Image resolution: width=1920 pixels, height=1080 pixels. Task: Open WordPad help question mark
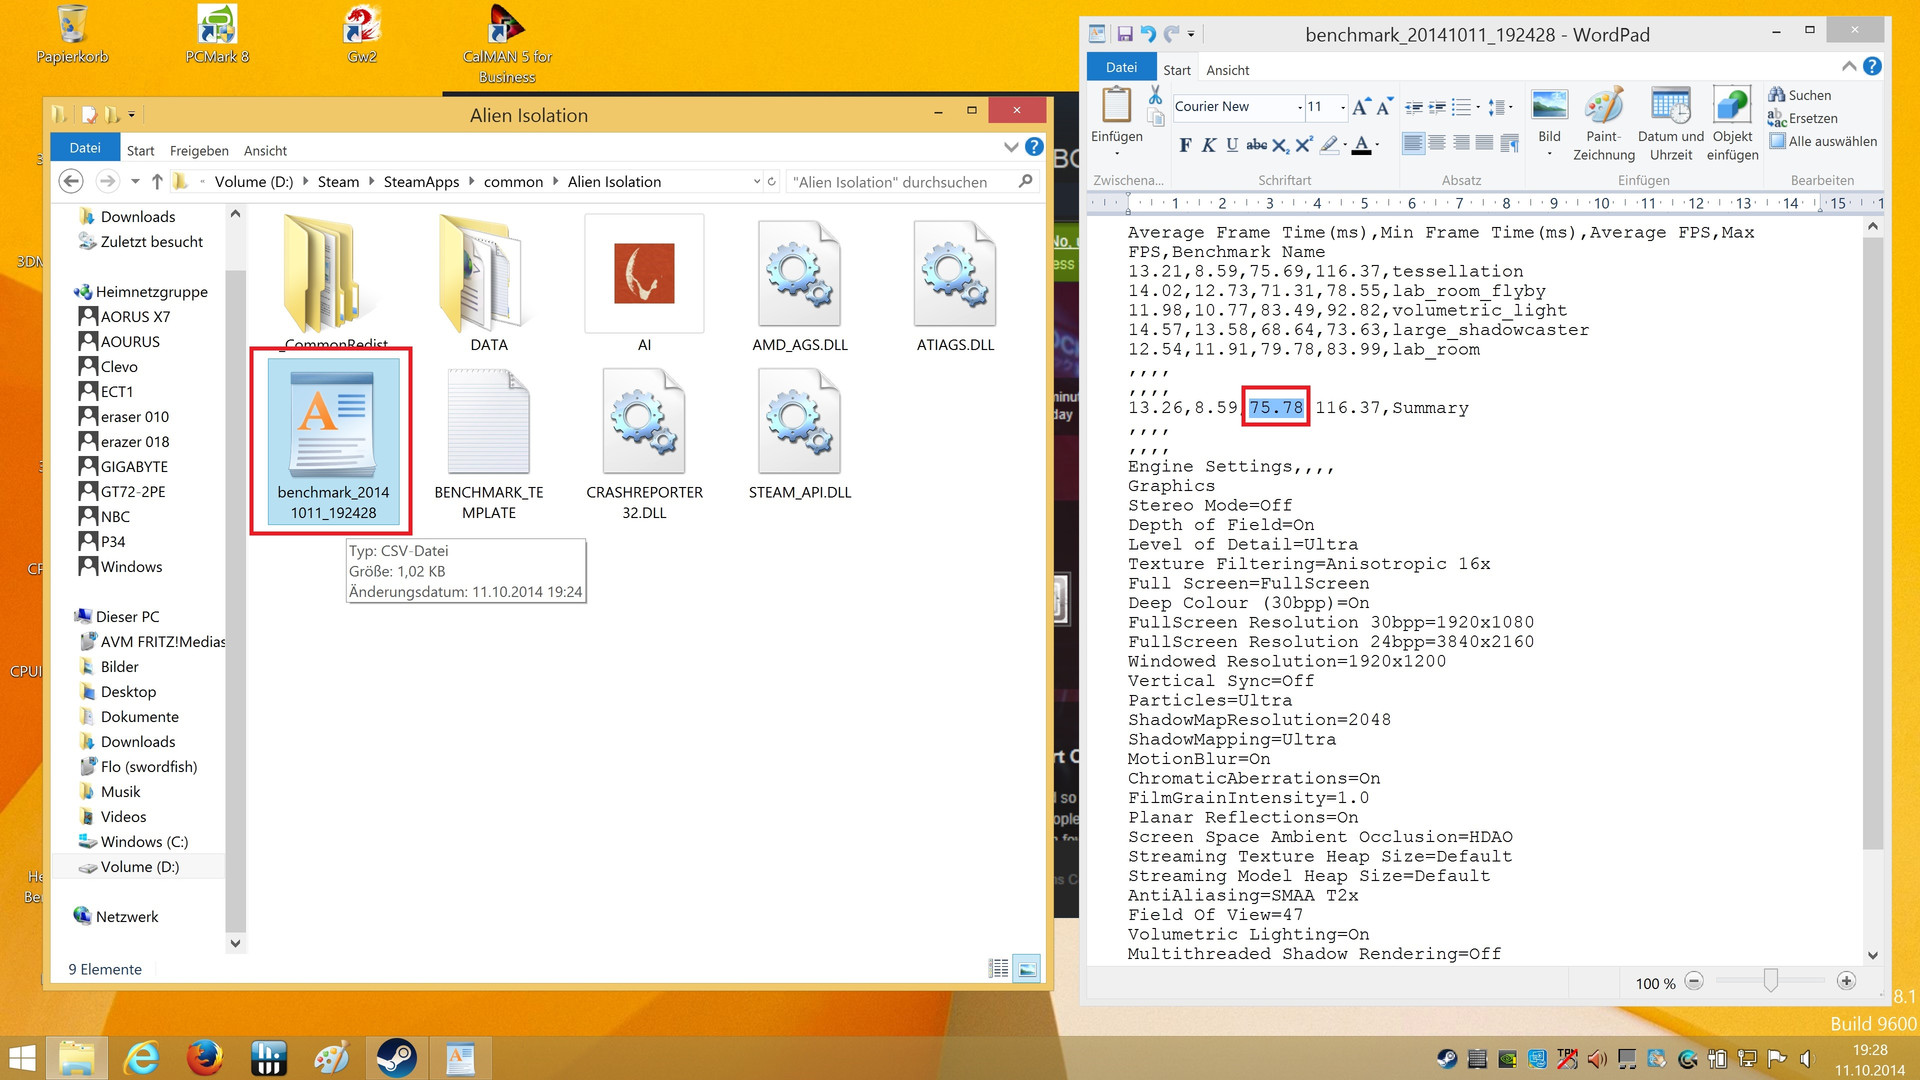tap(1872, 66)
